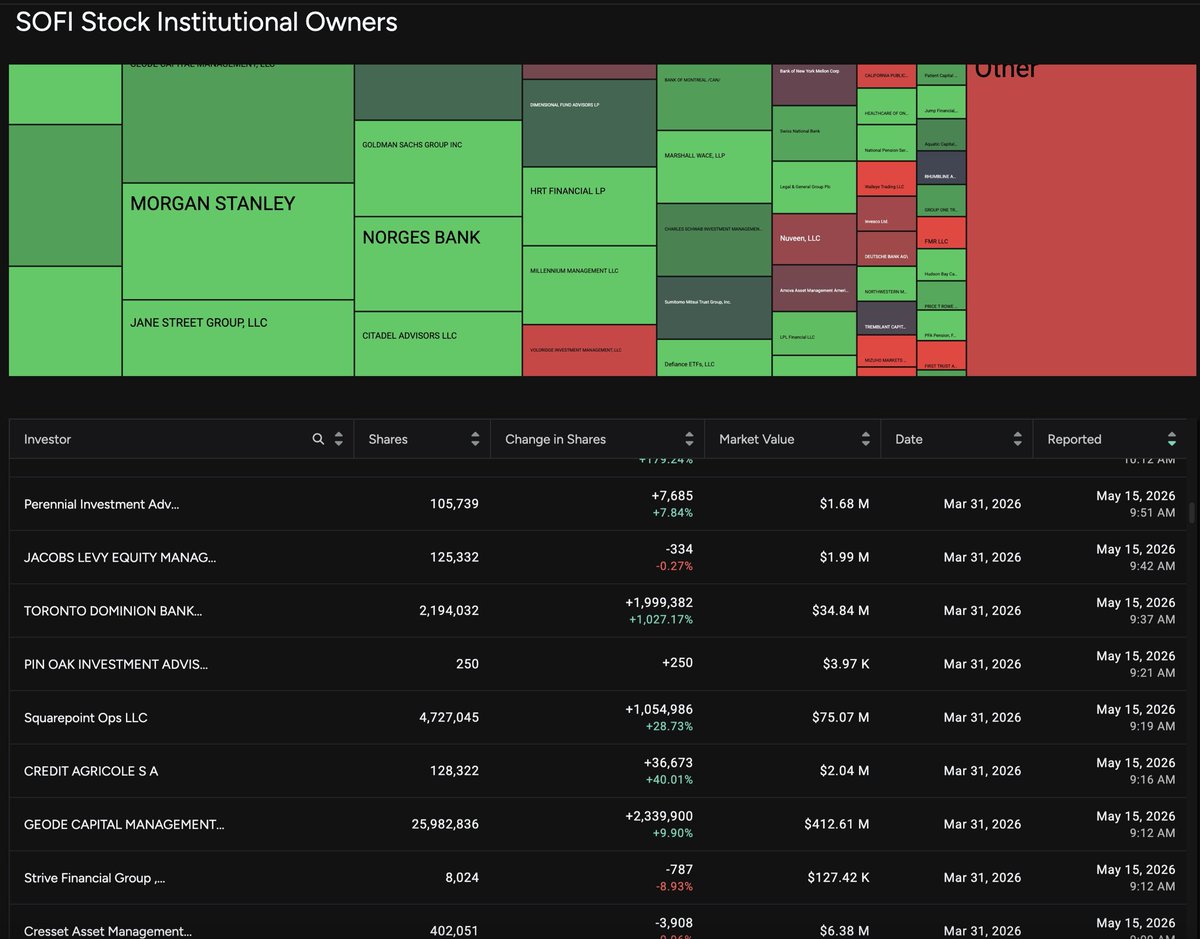This screenshot has height=939, width=1200.
Task: Select the Sumitomo Mitsui Trust Group tile
Action: point(714,308)
